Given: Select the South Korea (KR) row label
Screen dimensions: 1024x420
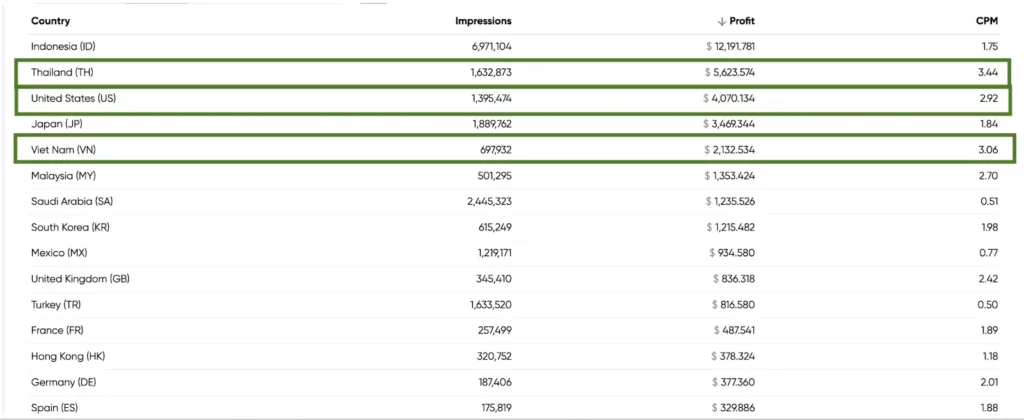Looking at the screenshot, I should (x=70, y=227).
